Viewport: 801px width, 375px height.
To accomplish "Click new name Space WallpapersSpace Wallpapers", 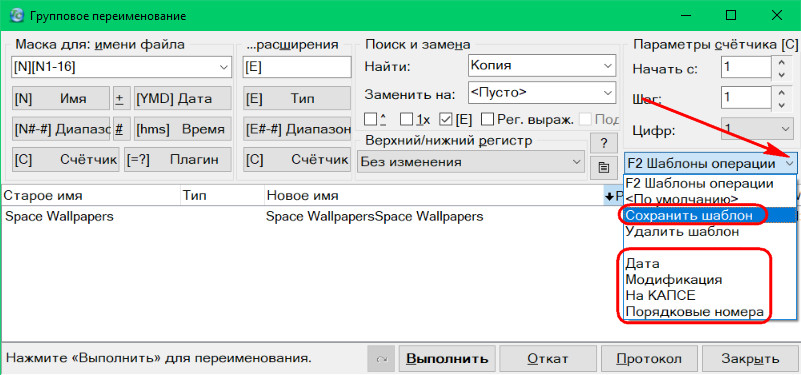I will coord(374,217).
